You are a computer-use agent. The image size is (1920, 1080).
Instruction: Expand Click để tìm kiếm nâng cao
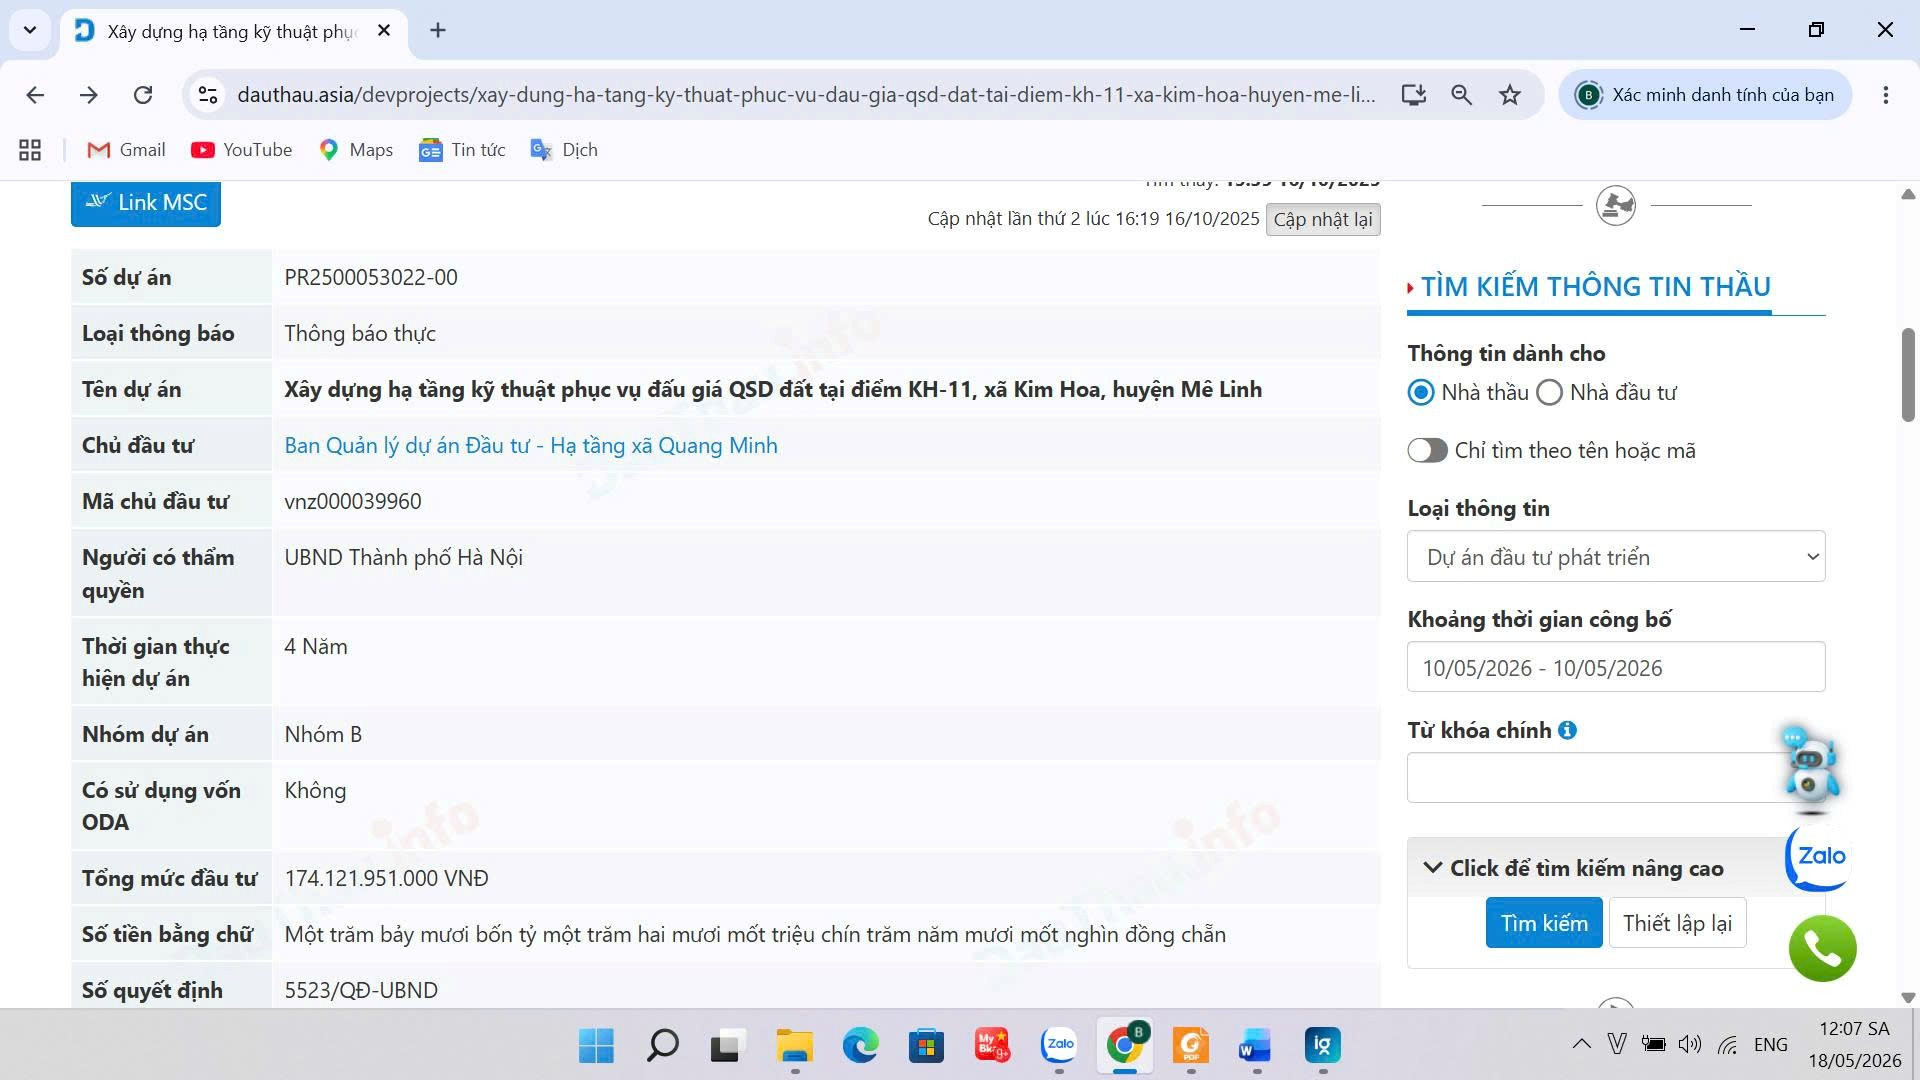[x=1586, y=868]
